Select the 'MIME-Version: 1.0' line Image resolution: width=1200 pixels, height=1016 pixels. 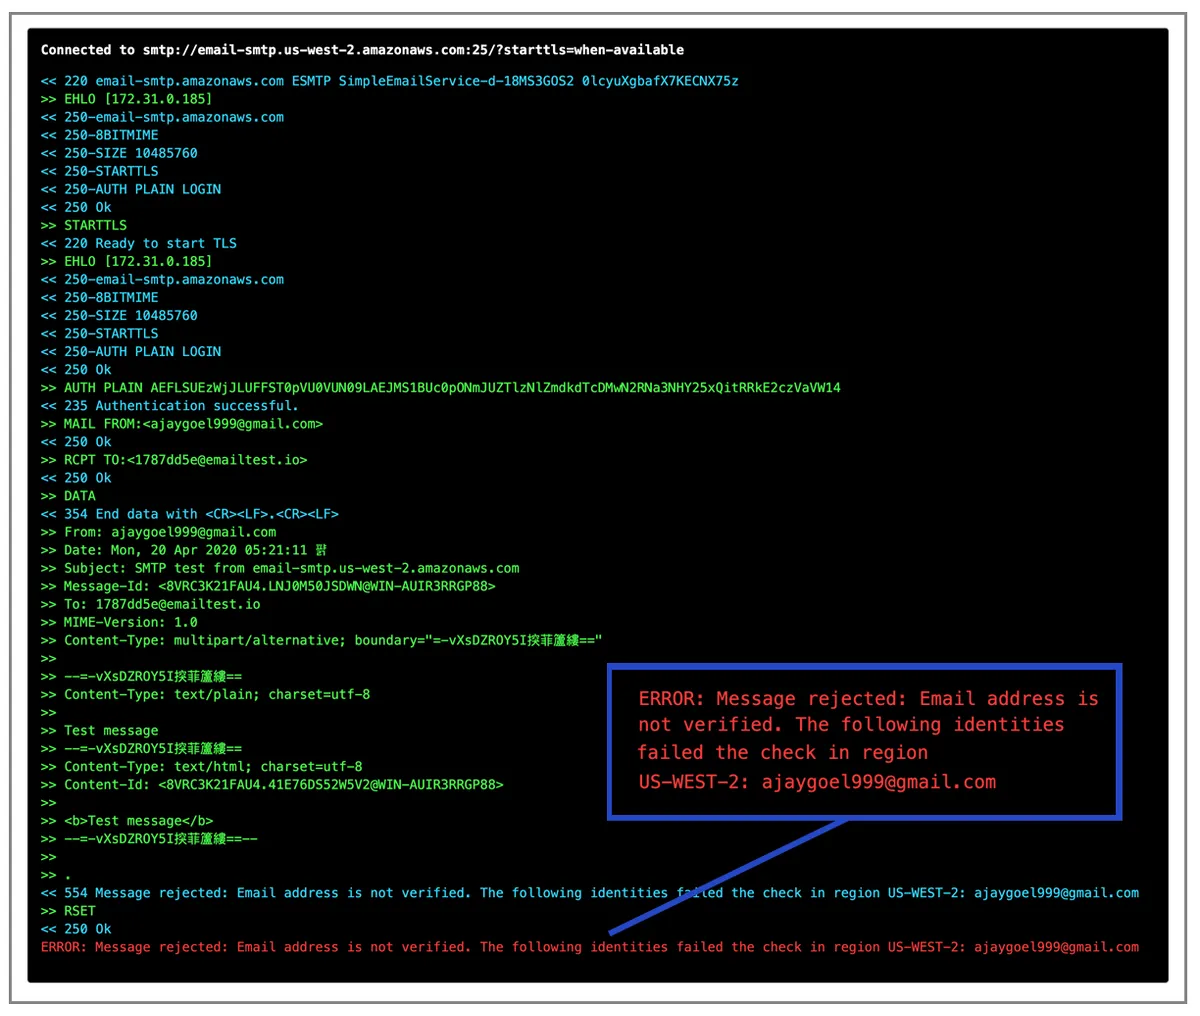point(119,621)
